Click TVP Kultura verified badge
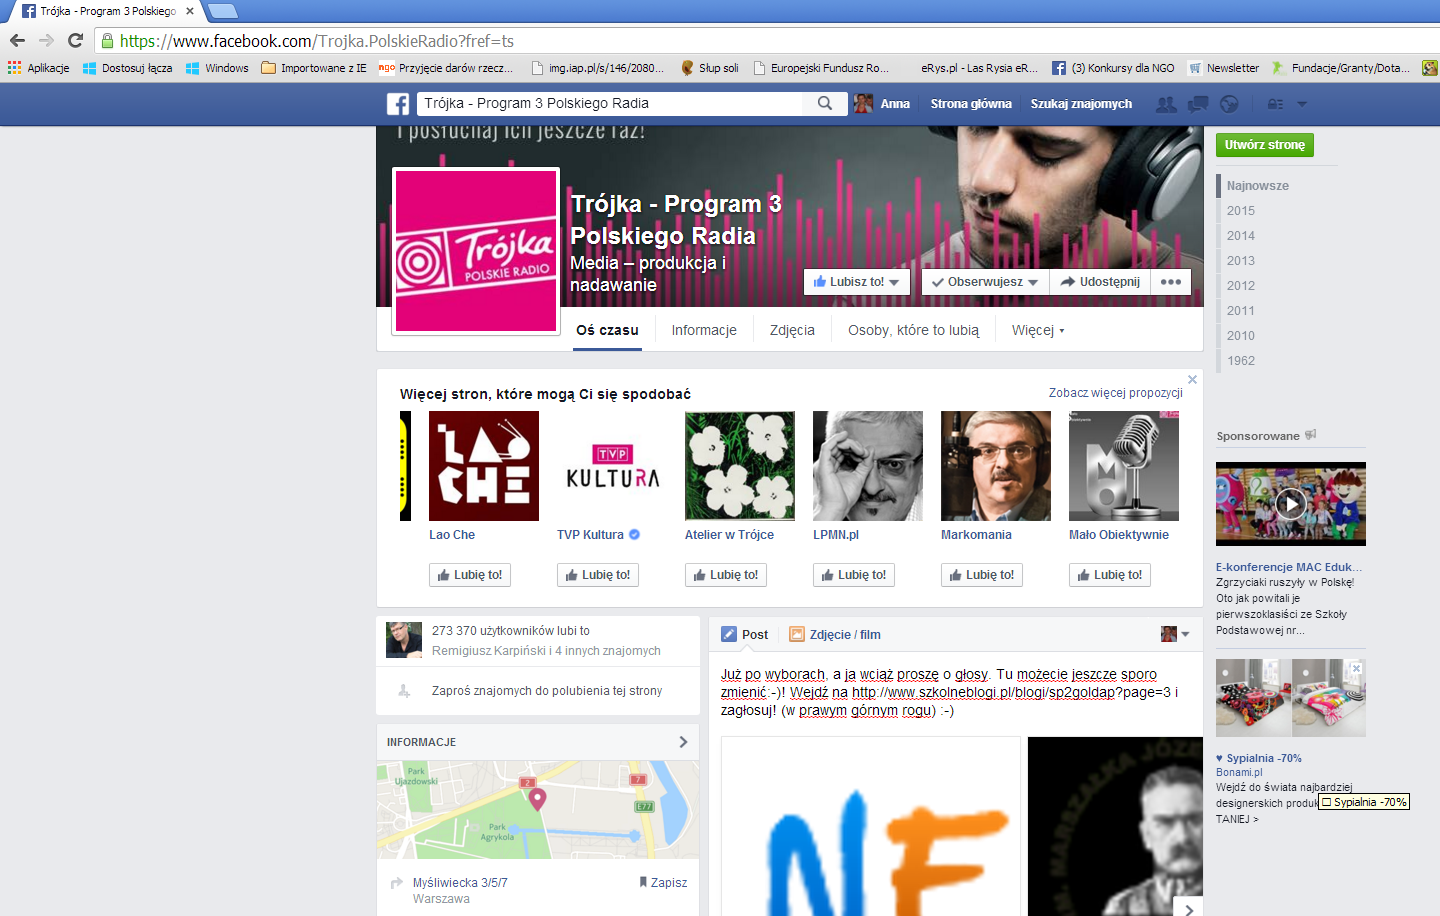The height and width of the screenshot is (916, 1440). pyautogui.click(x=634, y=534)
